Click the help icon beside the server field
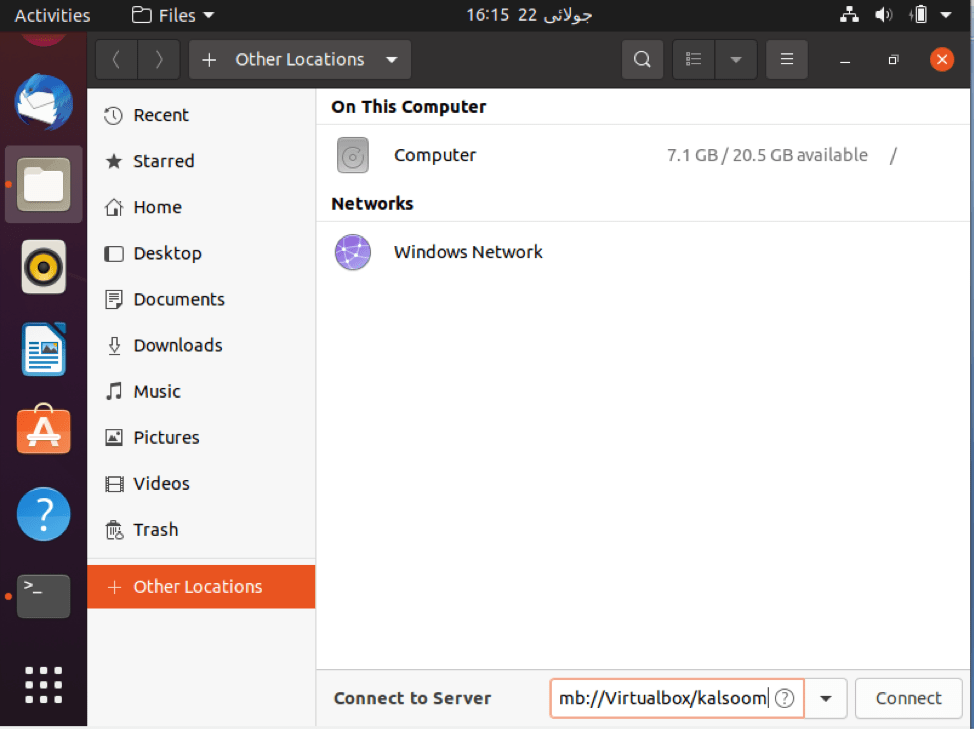This screenshot has height=729, width=974. coord(785,698)
